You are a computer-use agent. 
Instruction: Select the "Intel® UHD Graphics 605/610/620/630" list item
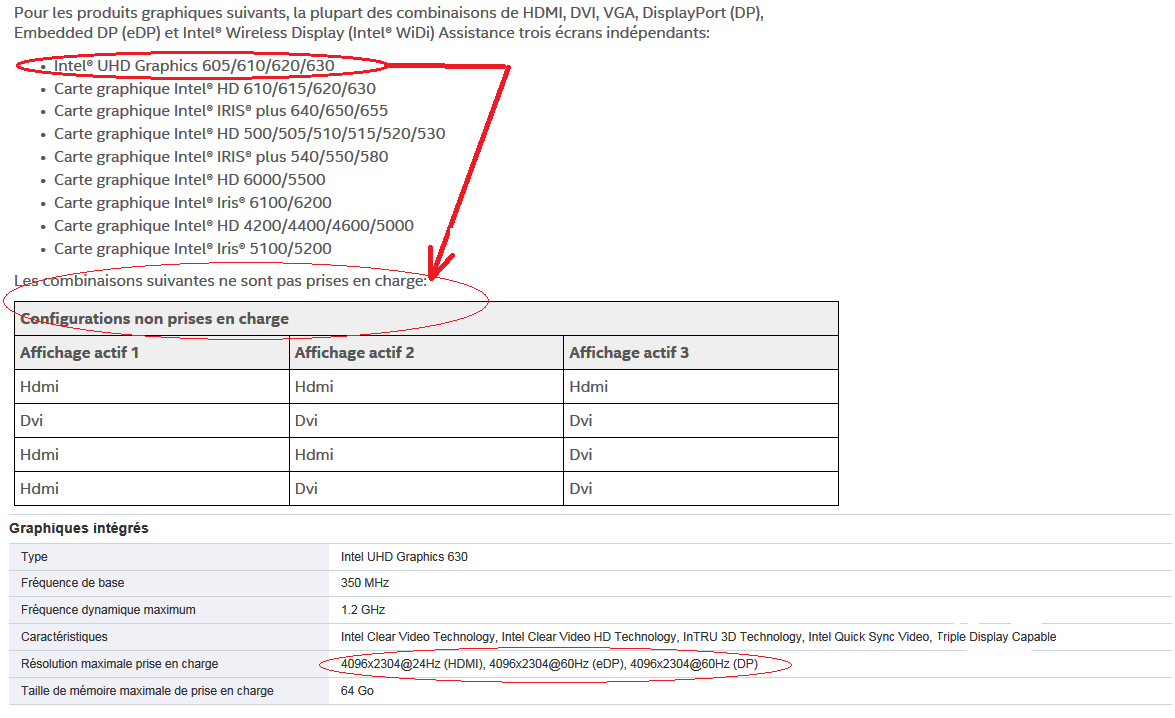click(194, 66)
